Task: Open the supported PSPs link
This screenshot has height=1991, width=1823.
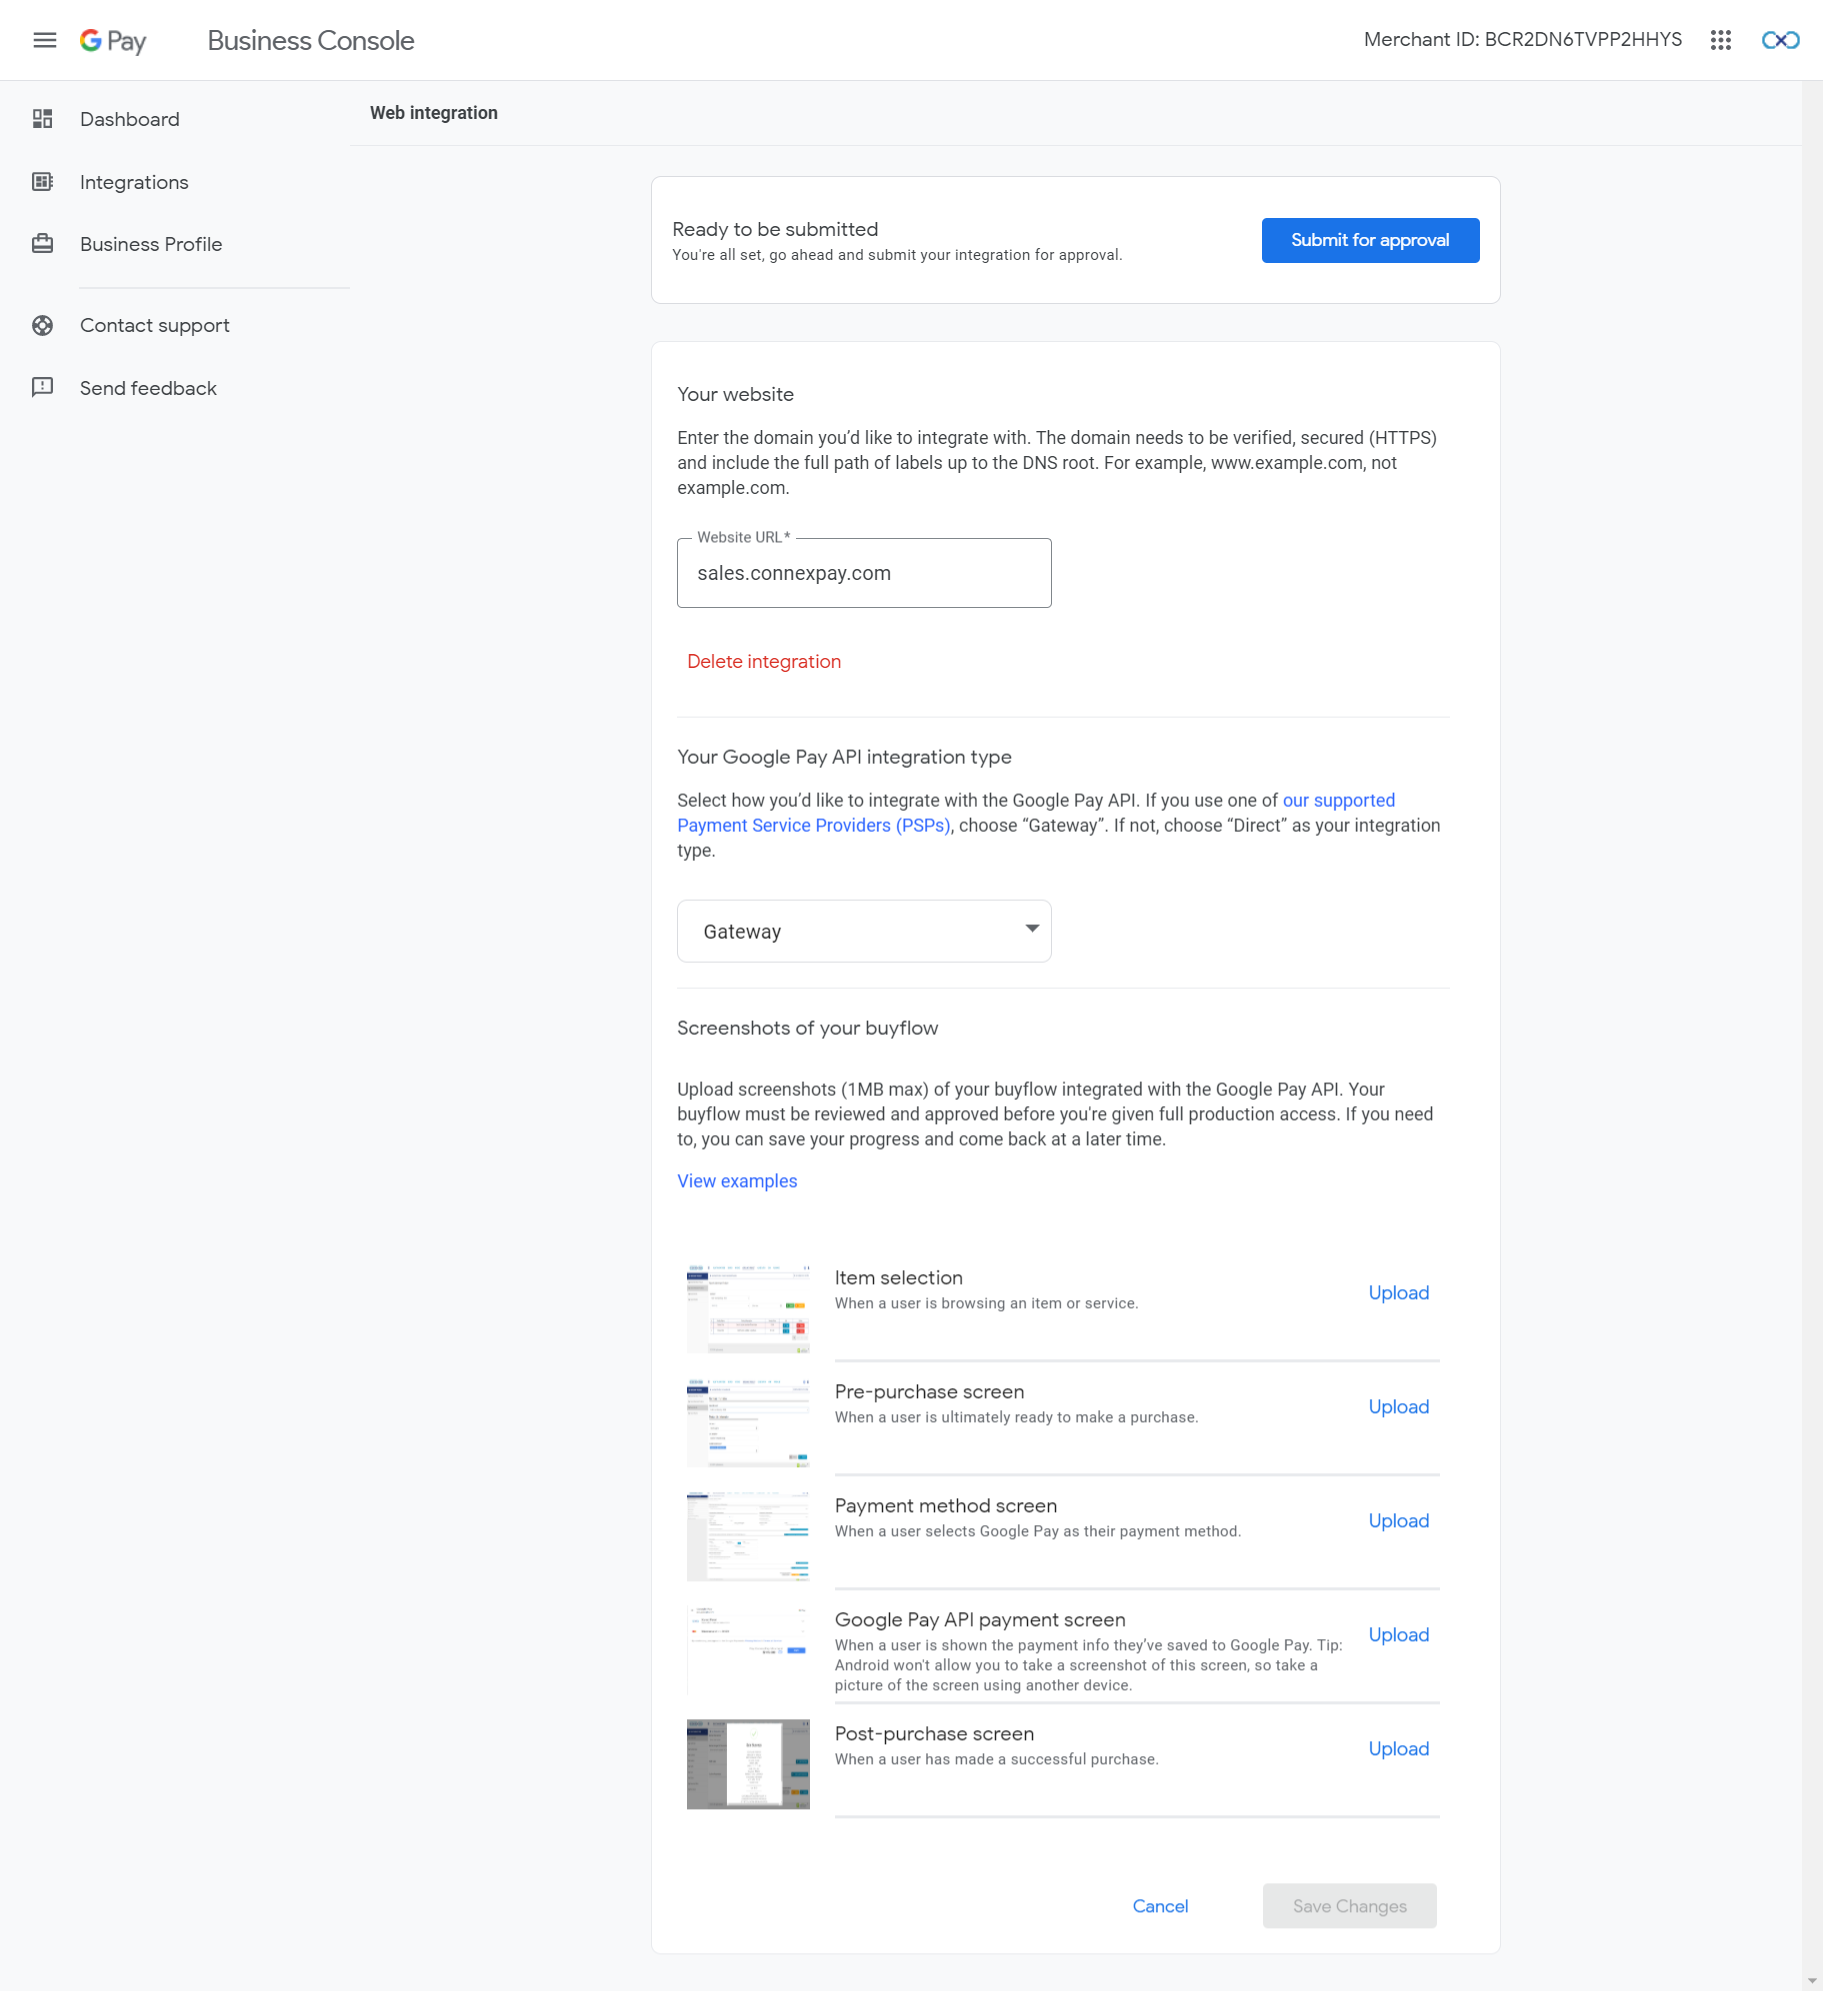Action: coord(1036,813)
